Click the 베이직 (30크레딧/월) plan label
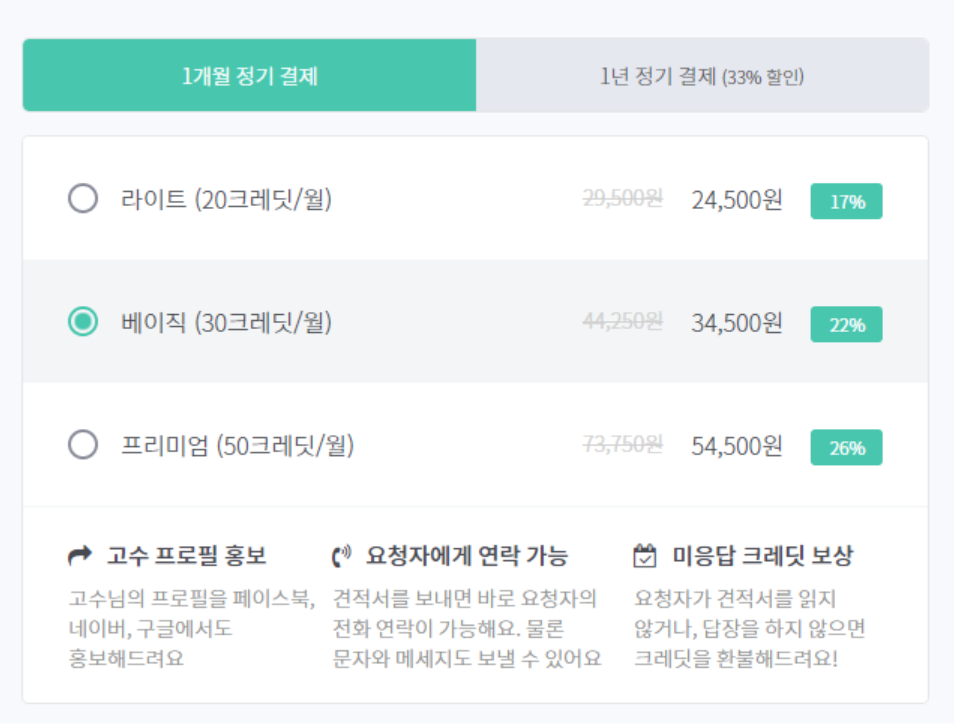Viewport: 954px width, 724px height. pos(226,323)
